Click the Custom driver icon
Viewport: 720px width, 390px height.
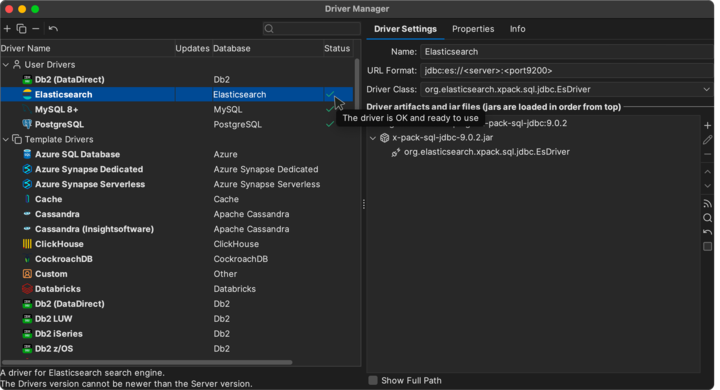(27, 274)
